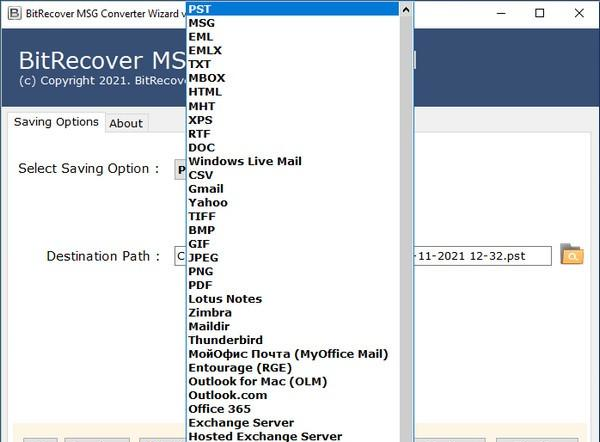Choose Hosted Exchange Server entry

pyautogui.click(x=293, y=436)
